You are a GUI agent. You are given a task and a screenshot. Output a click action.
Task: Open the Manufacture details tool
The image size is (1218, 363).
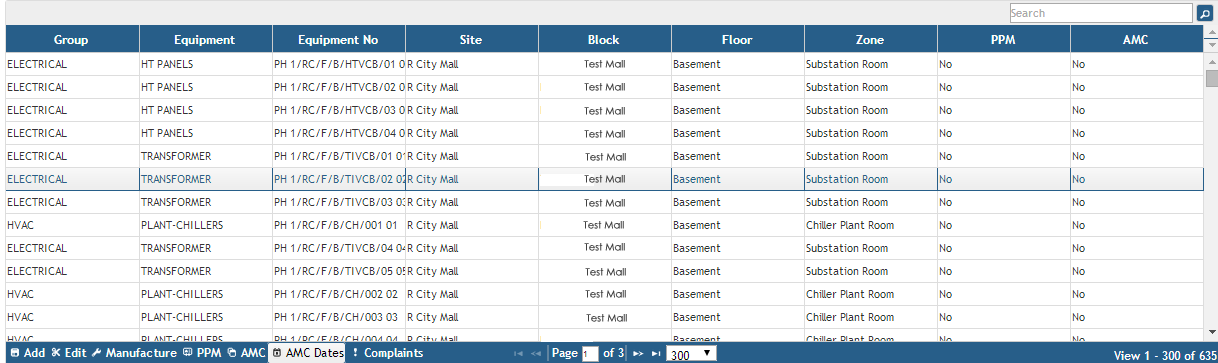point(135,353)
